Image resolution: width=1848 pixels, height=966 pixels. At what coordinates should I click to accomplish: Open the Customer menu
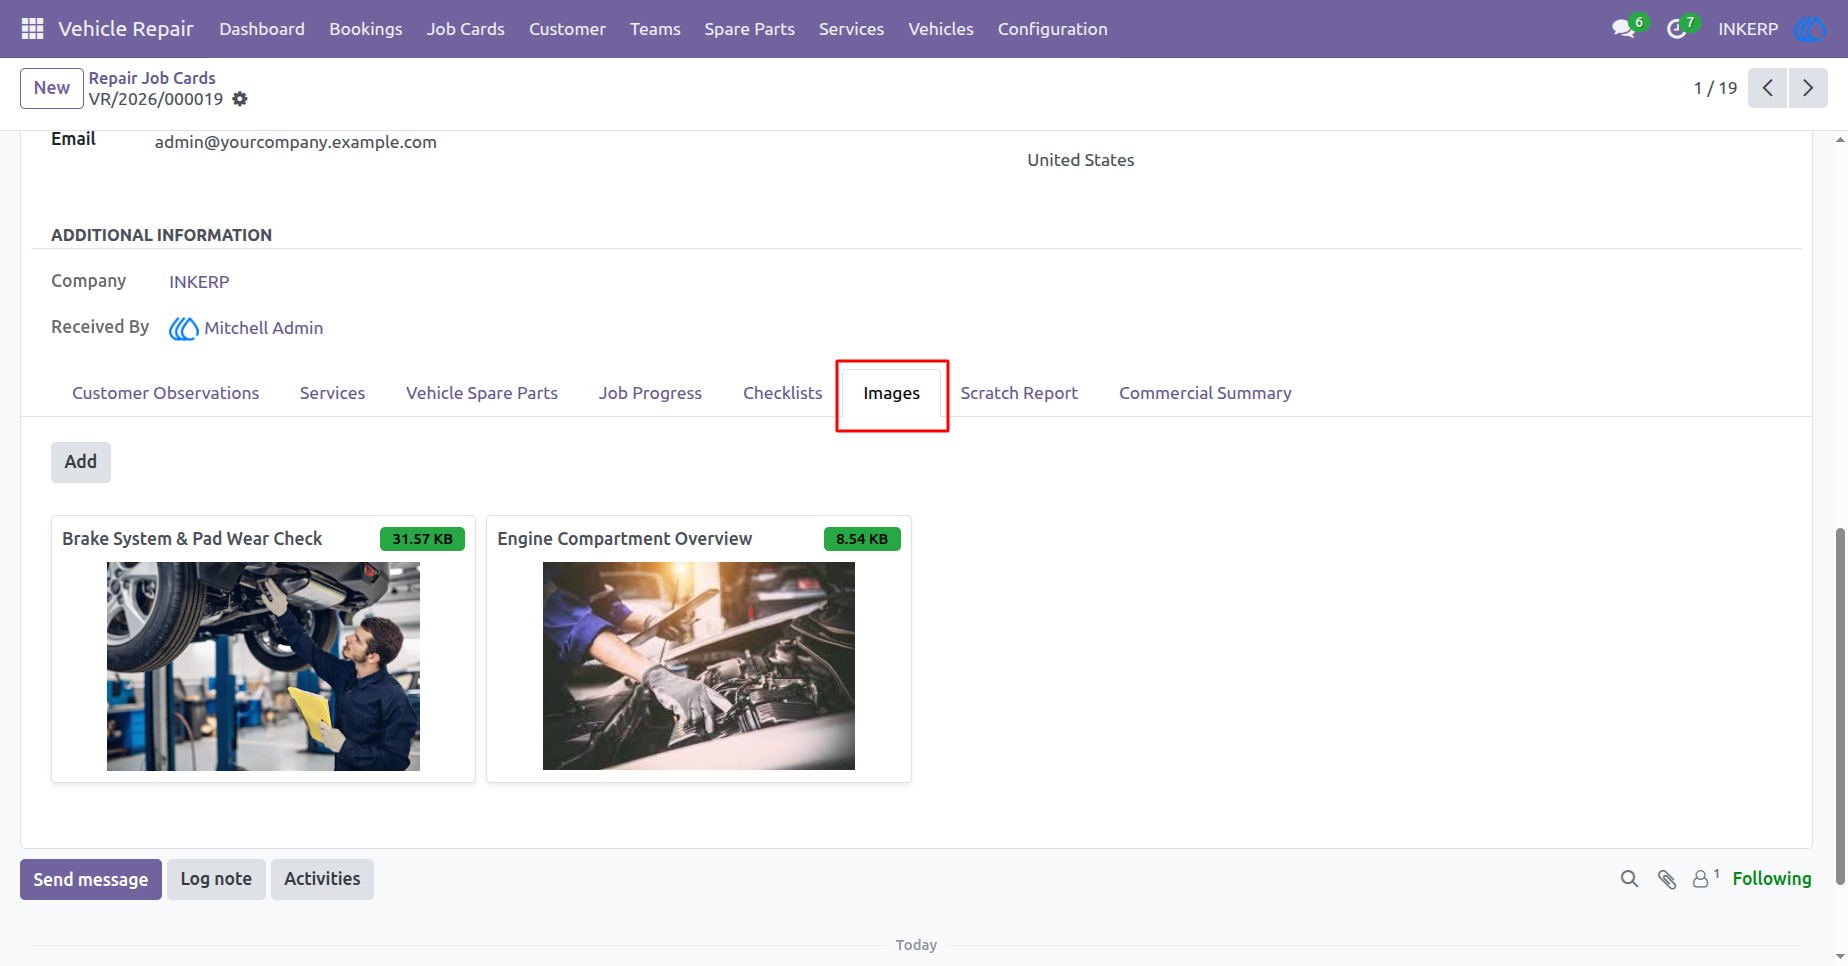pos(567,29)
